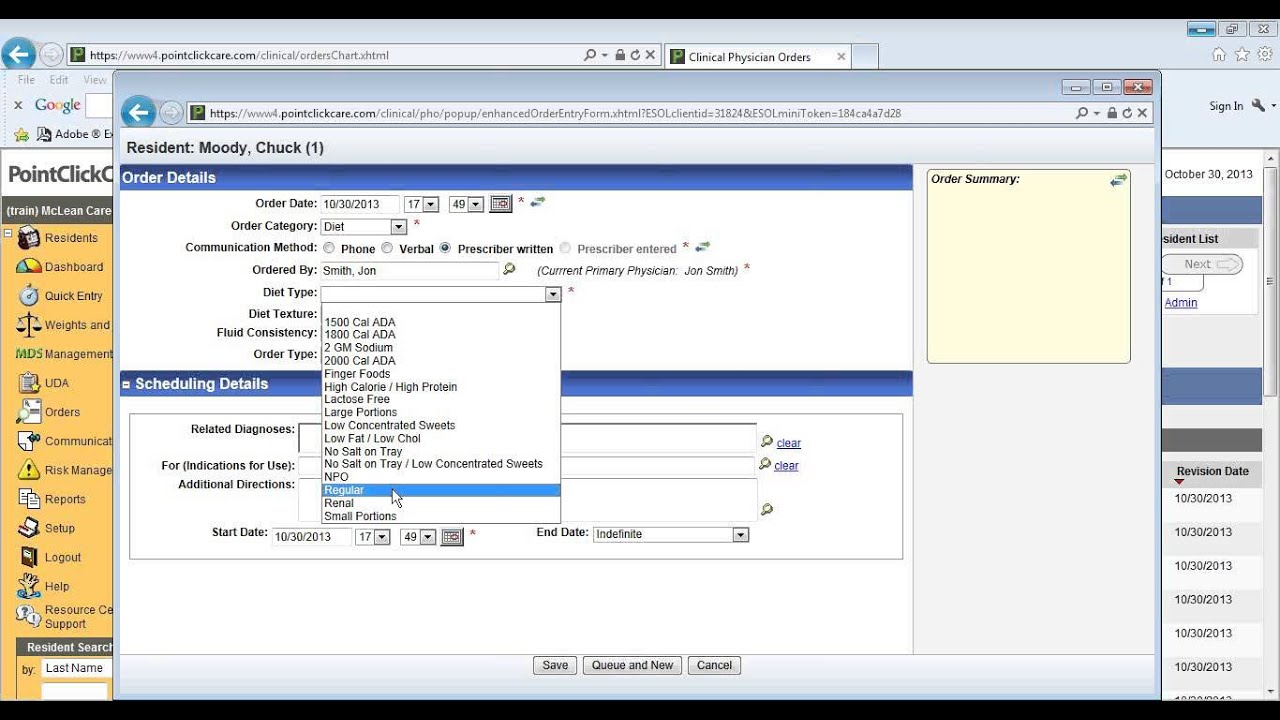The width and height of the screenshot is (1280, 720).
Task: Sort by Revision Date column header
Action: [1212, 471]
